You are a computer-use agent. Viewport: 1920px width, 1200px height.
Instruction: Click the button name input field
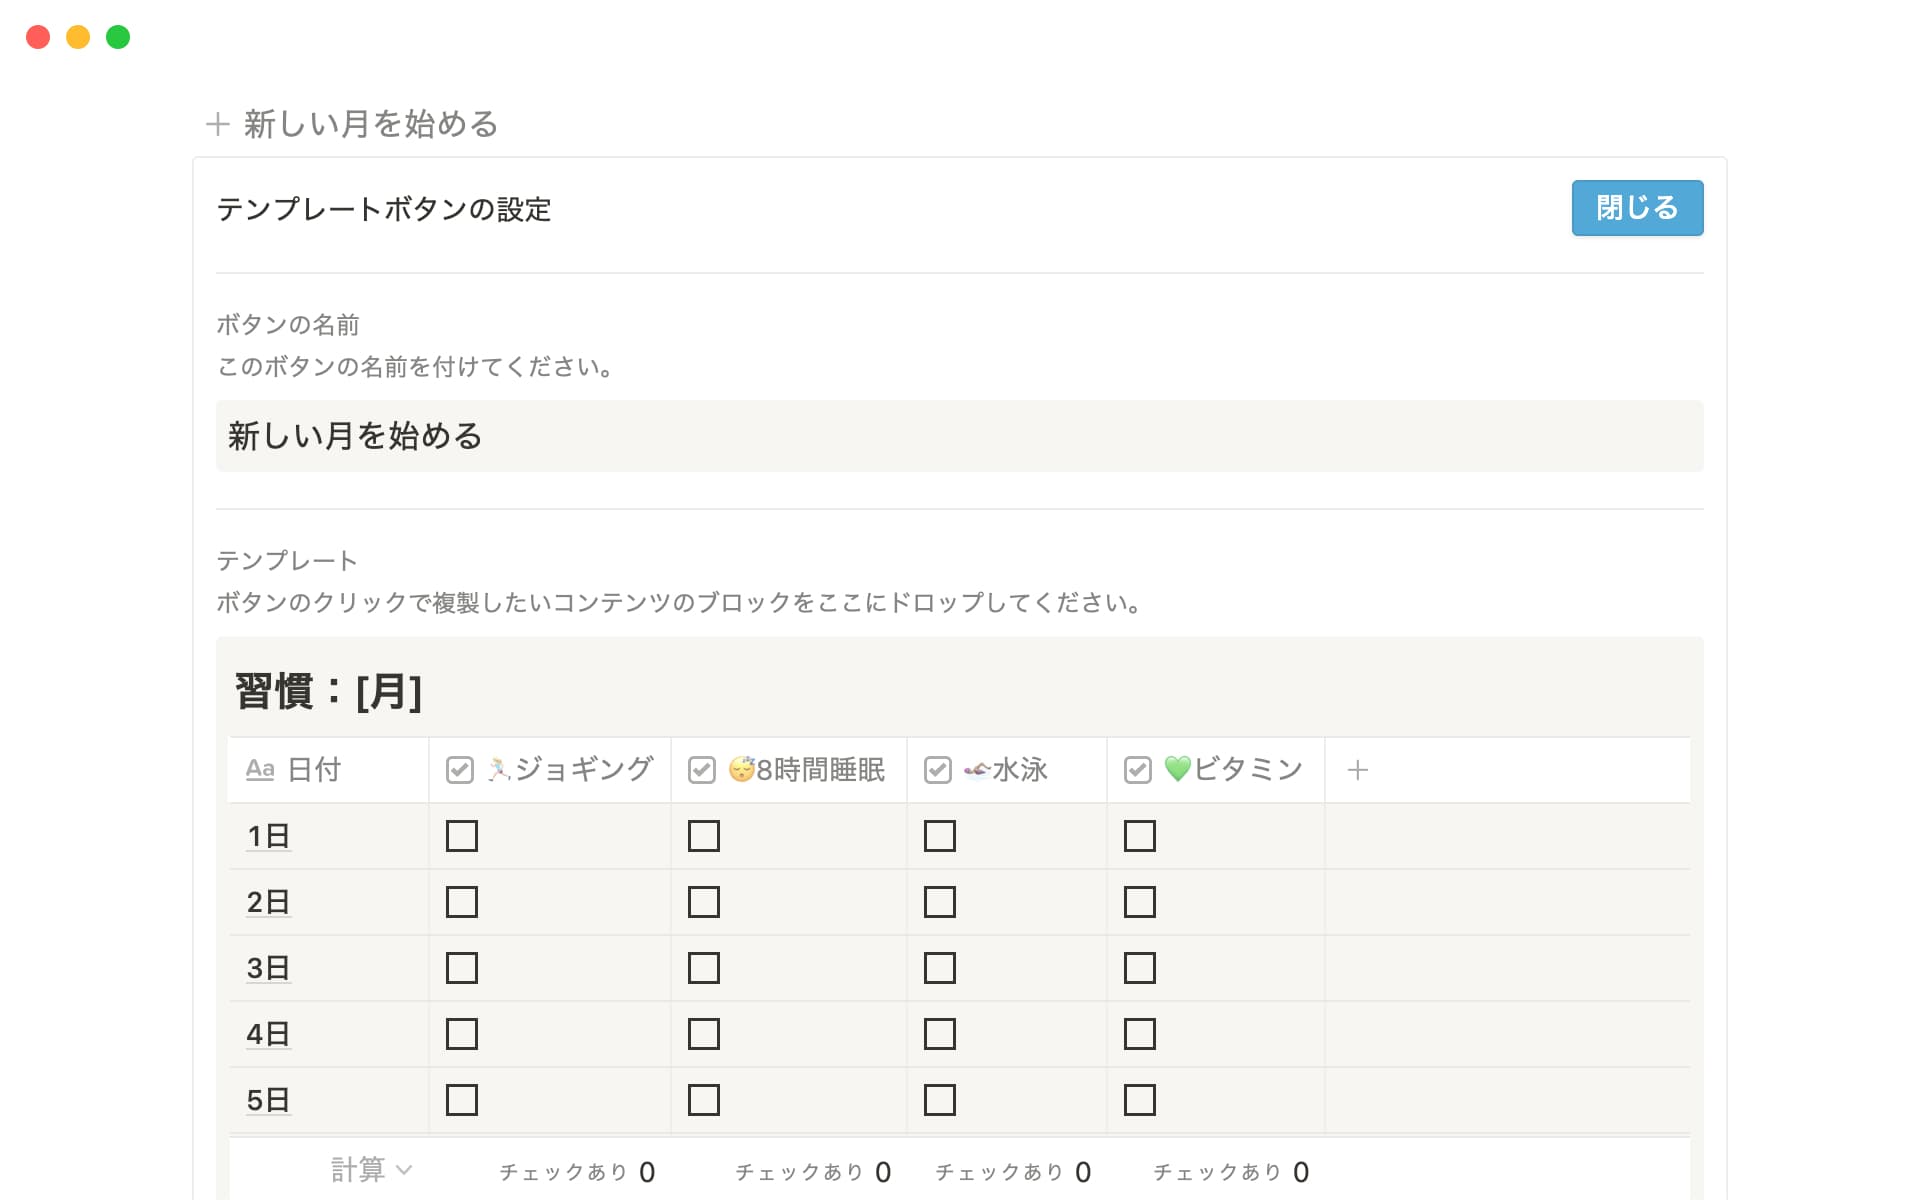(959, 436)
